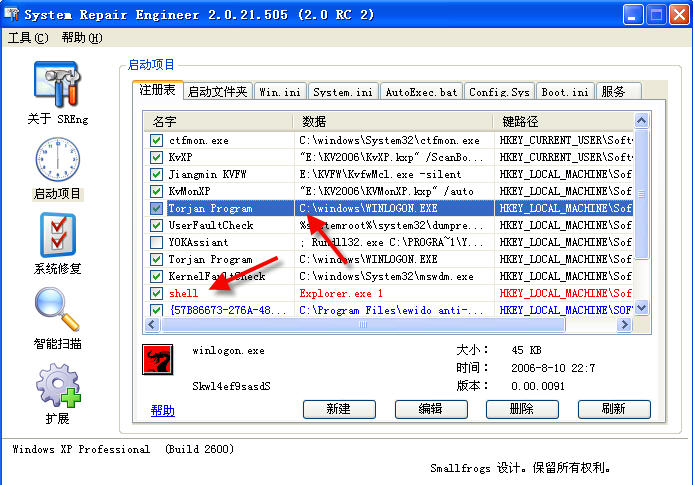Open the 系统修复 checklist icon
Viewport: 693px width, 485px height.
[57, 235]
